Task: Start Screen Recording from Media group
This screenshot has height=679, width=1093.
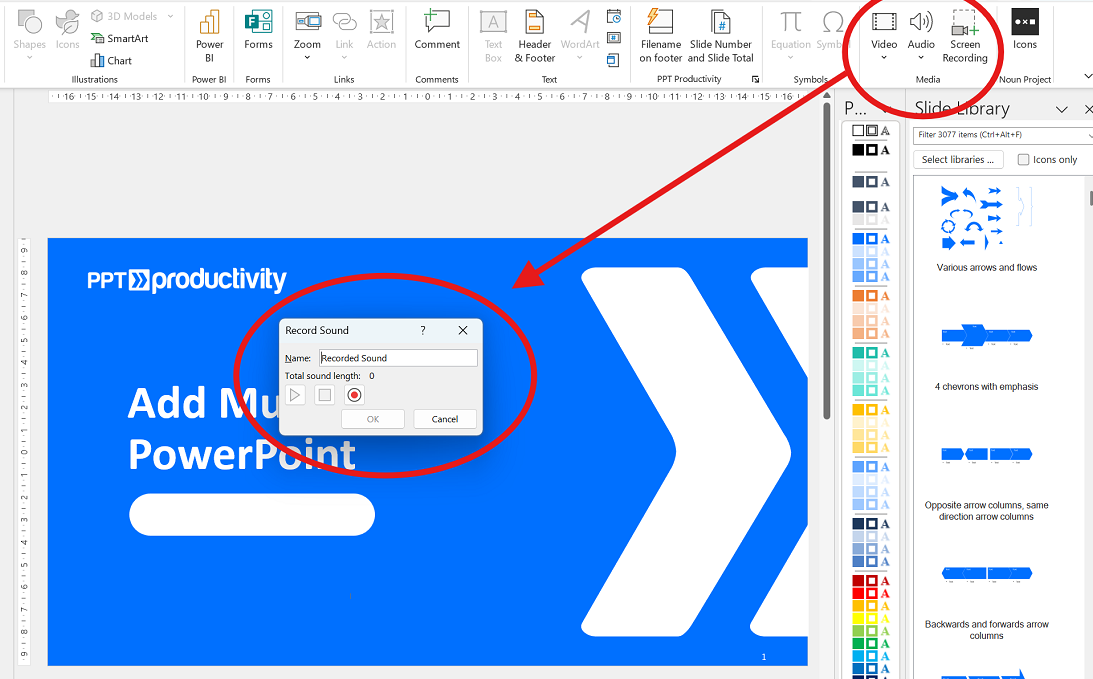Action: (x=964, y=36)
